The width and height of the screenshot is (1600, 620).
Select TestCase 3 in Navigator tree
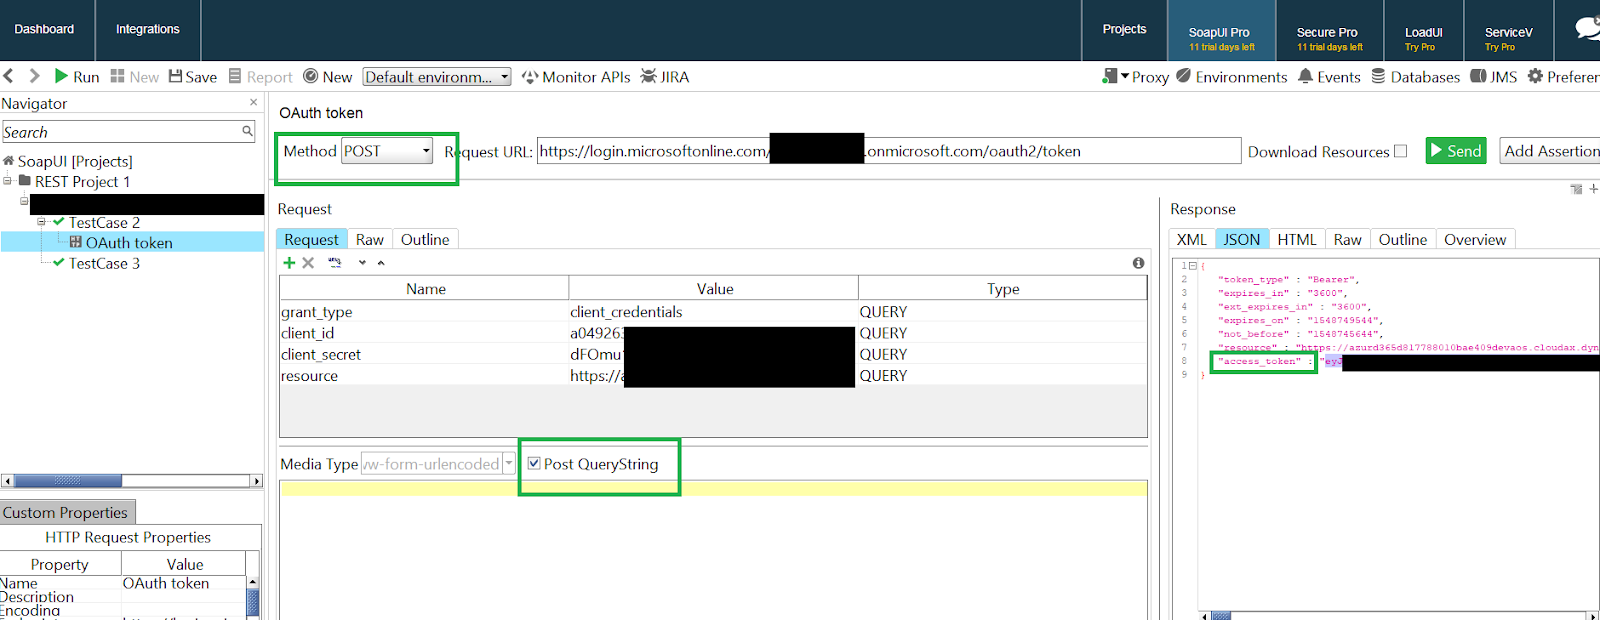tap(104, 263)
